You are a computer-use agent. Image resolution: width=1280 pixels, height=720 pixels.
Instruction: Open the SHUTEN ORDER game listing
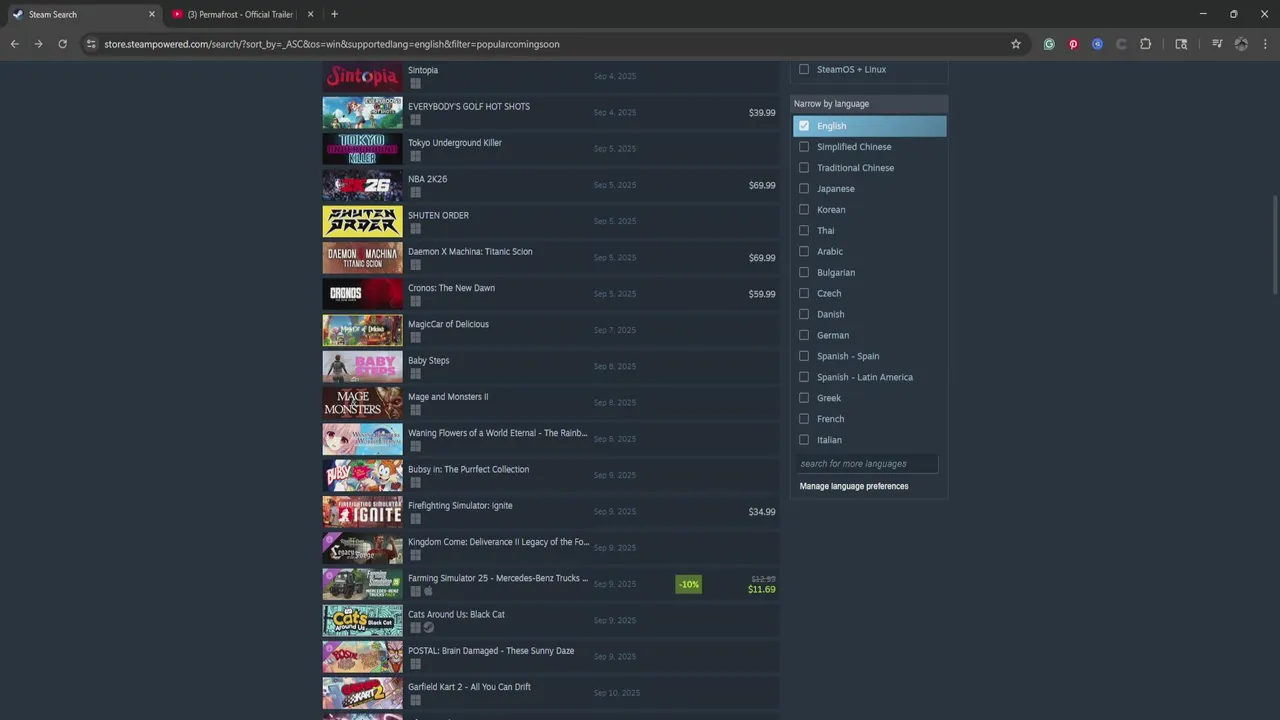550,221
